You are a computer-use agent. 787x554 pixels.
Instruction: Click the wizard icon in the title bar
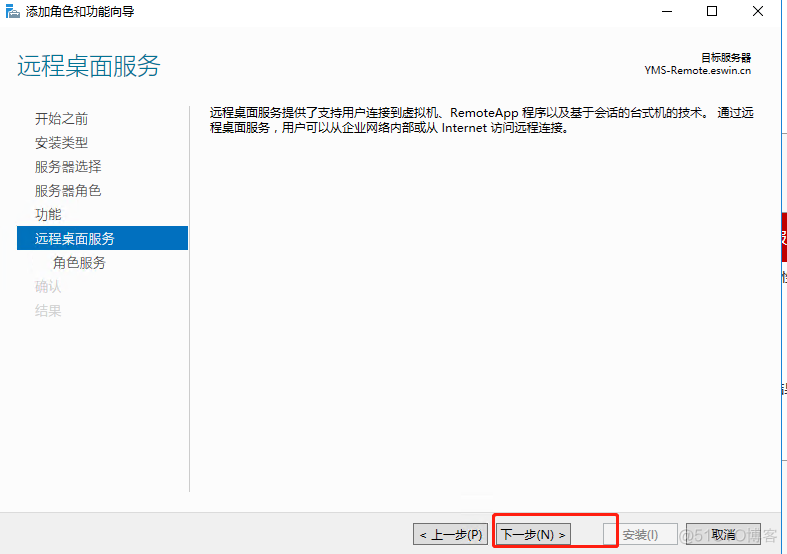pos(13,12)
